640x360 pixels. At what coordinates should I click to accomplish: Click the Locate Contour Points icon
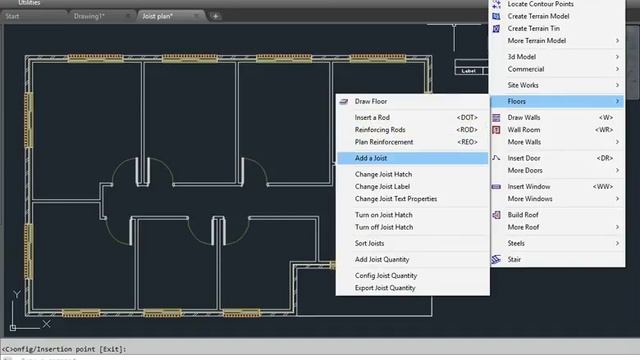tap(496, 4)
